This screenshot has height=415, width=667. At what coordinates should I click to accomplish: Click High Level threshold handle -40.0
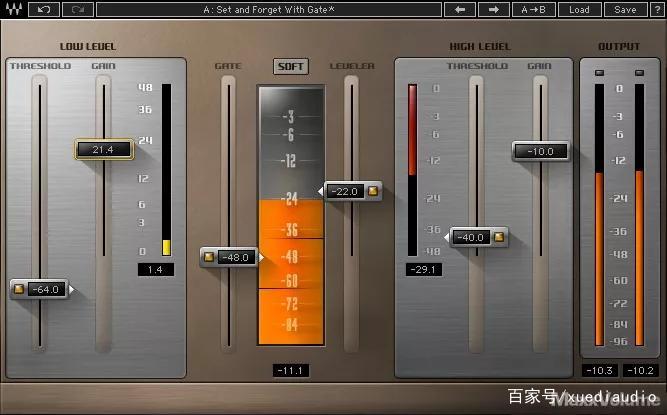click(478, 237)
